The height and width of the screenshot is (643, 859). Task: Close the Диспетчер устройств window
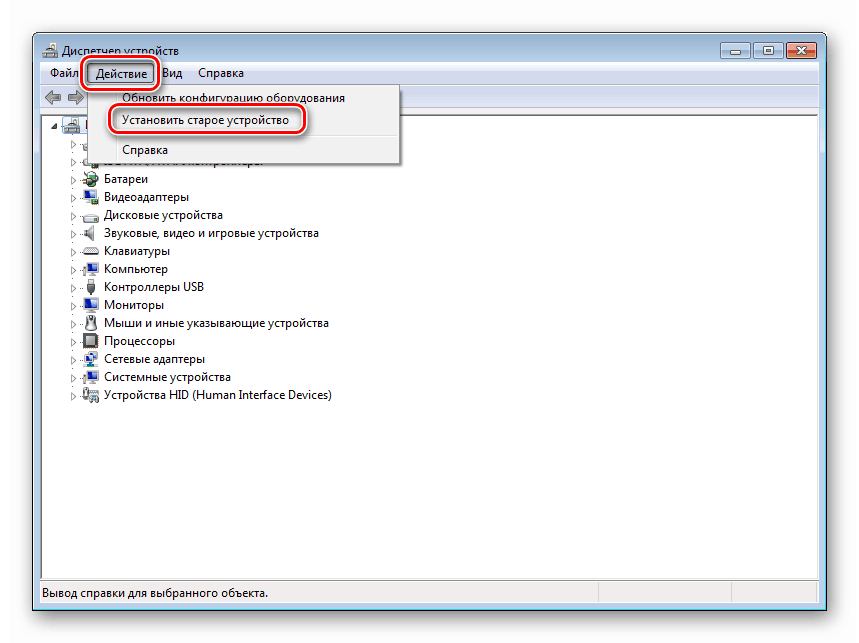[x=801, y=51]
